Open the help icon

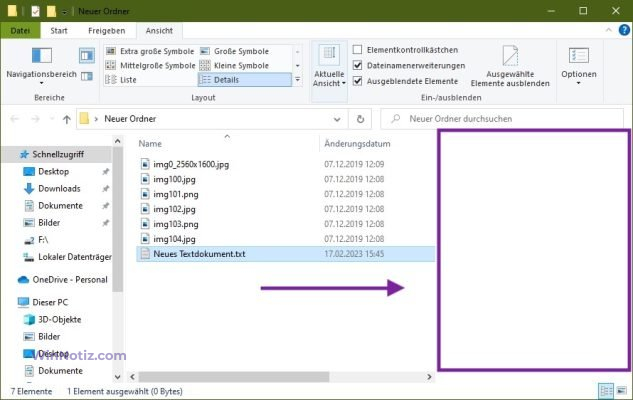624,30
